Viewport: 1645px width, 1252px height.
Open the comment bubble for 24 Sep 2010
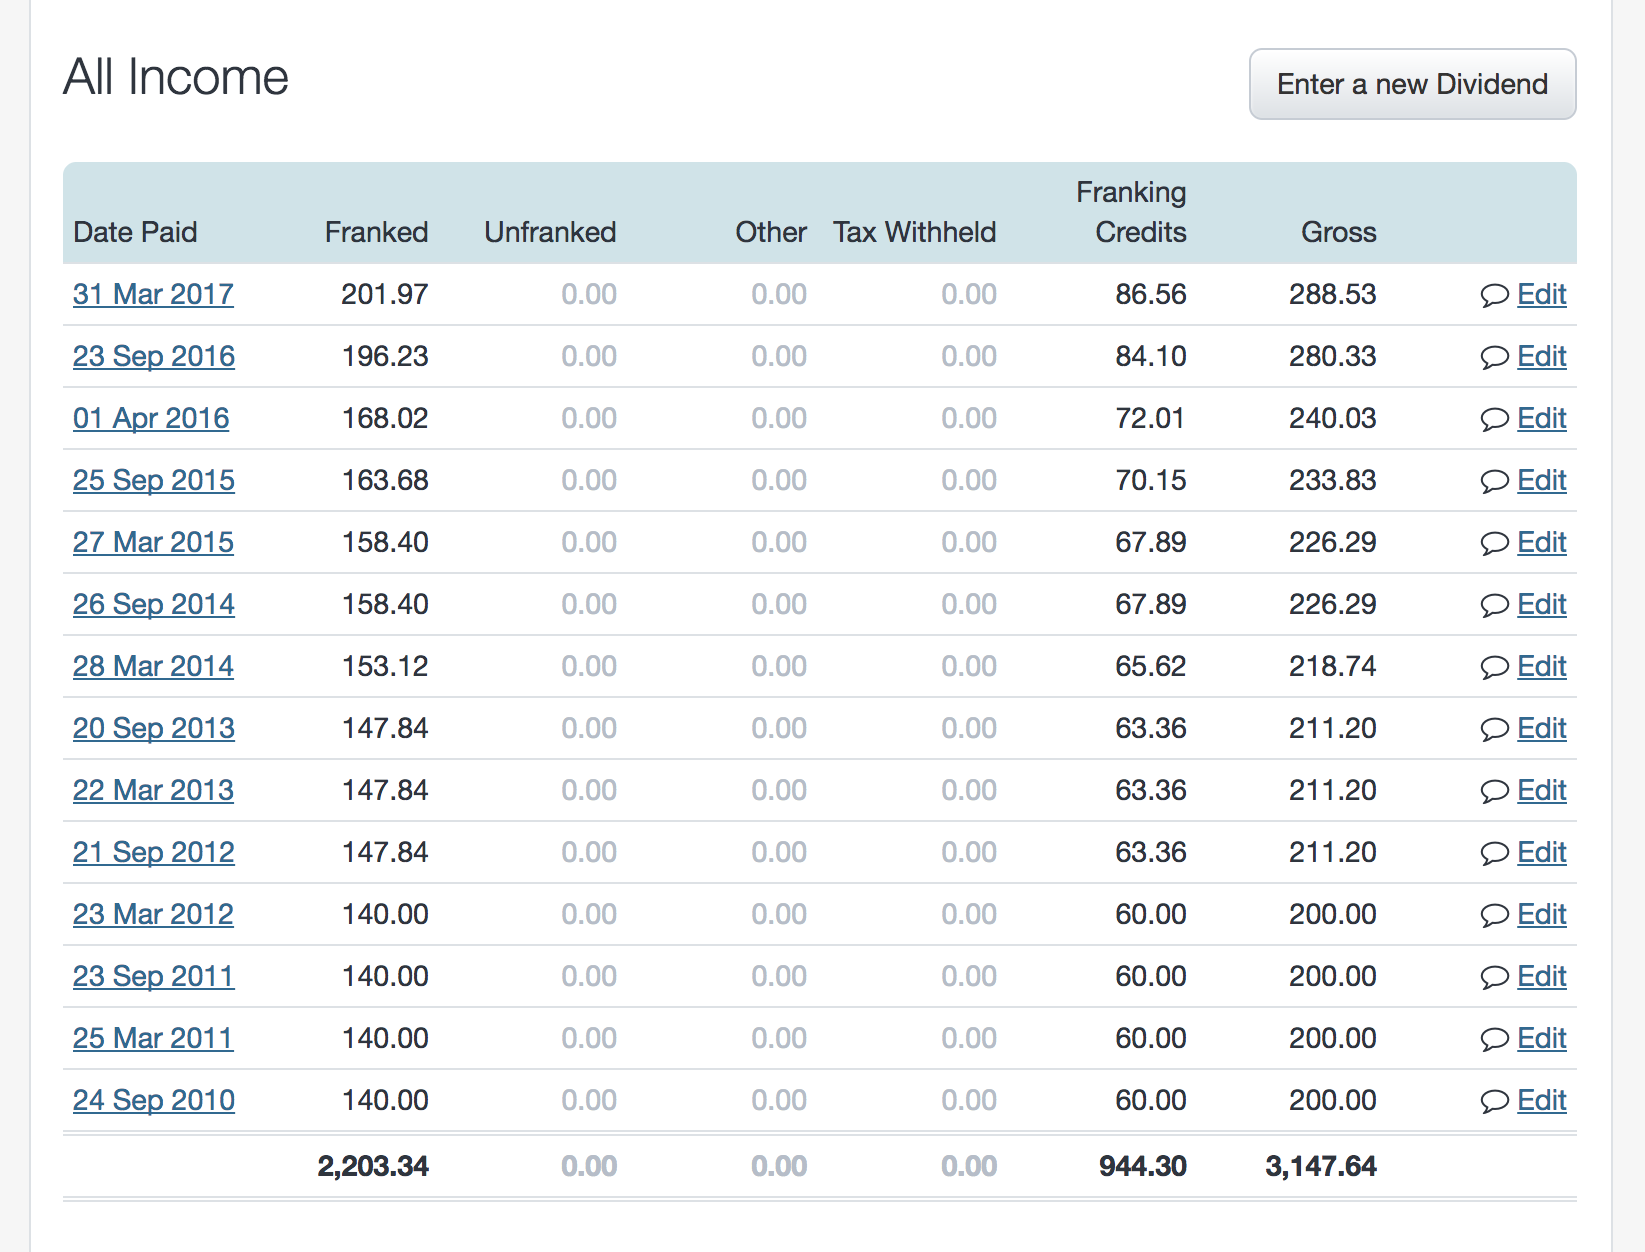pyautogui.click(x=1494, y=1100)
